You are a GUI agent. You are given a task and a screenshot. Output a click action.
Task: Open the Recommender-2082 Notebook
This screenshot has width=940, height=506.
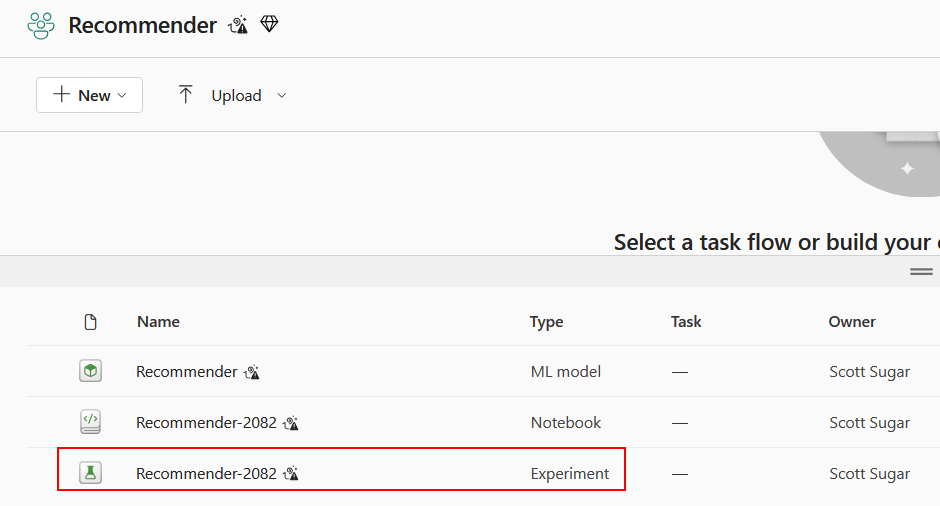click(206, 423)
